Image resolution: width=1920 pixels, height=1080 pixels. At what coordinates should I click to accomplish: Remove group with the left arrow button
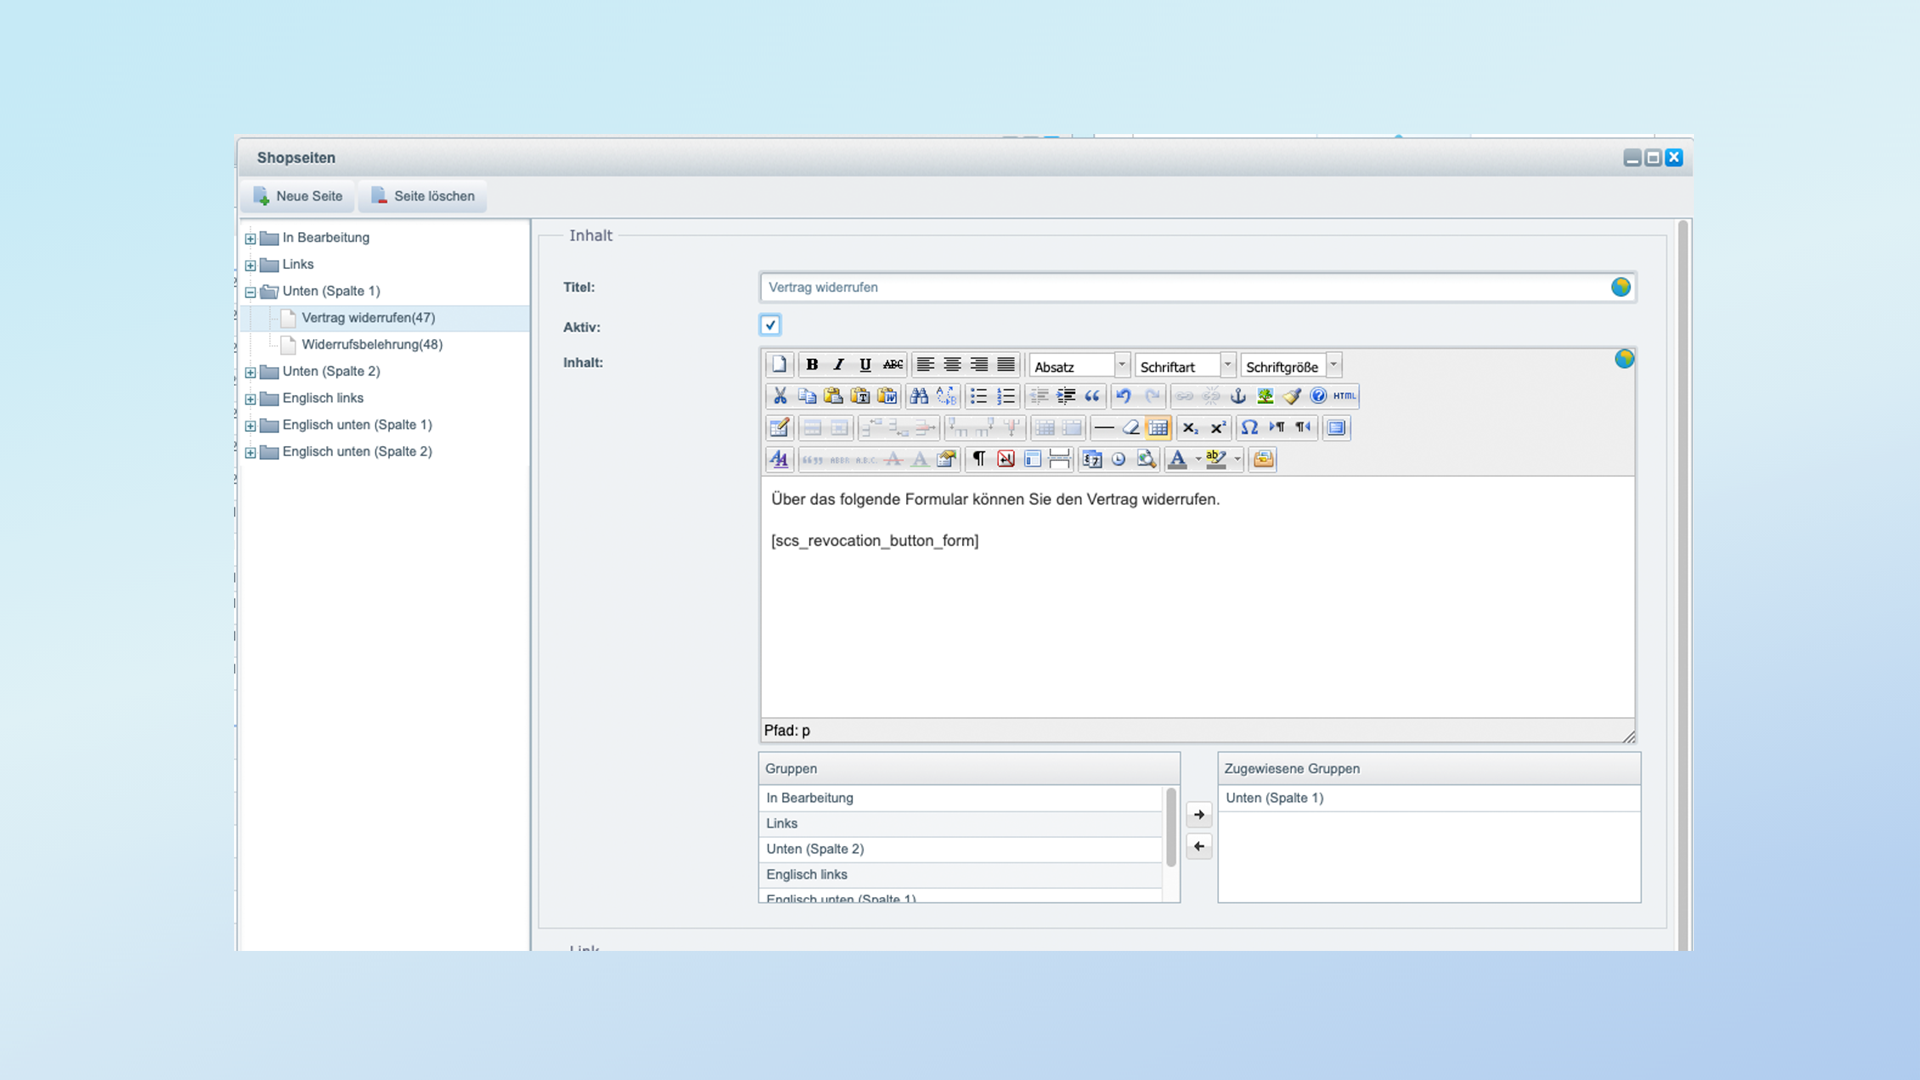point(1199,847)
